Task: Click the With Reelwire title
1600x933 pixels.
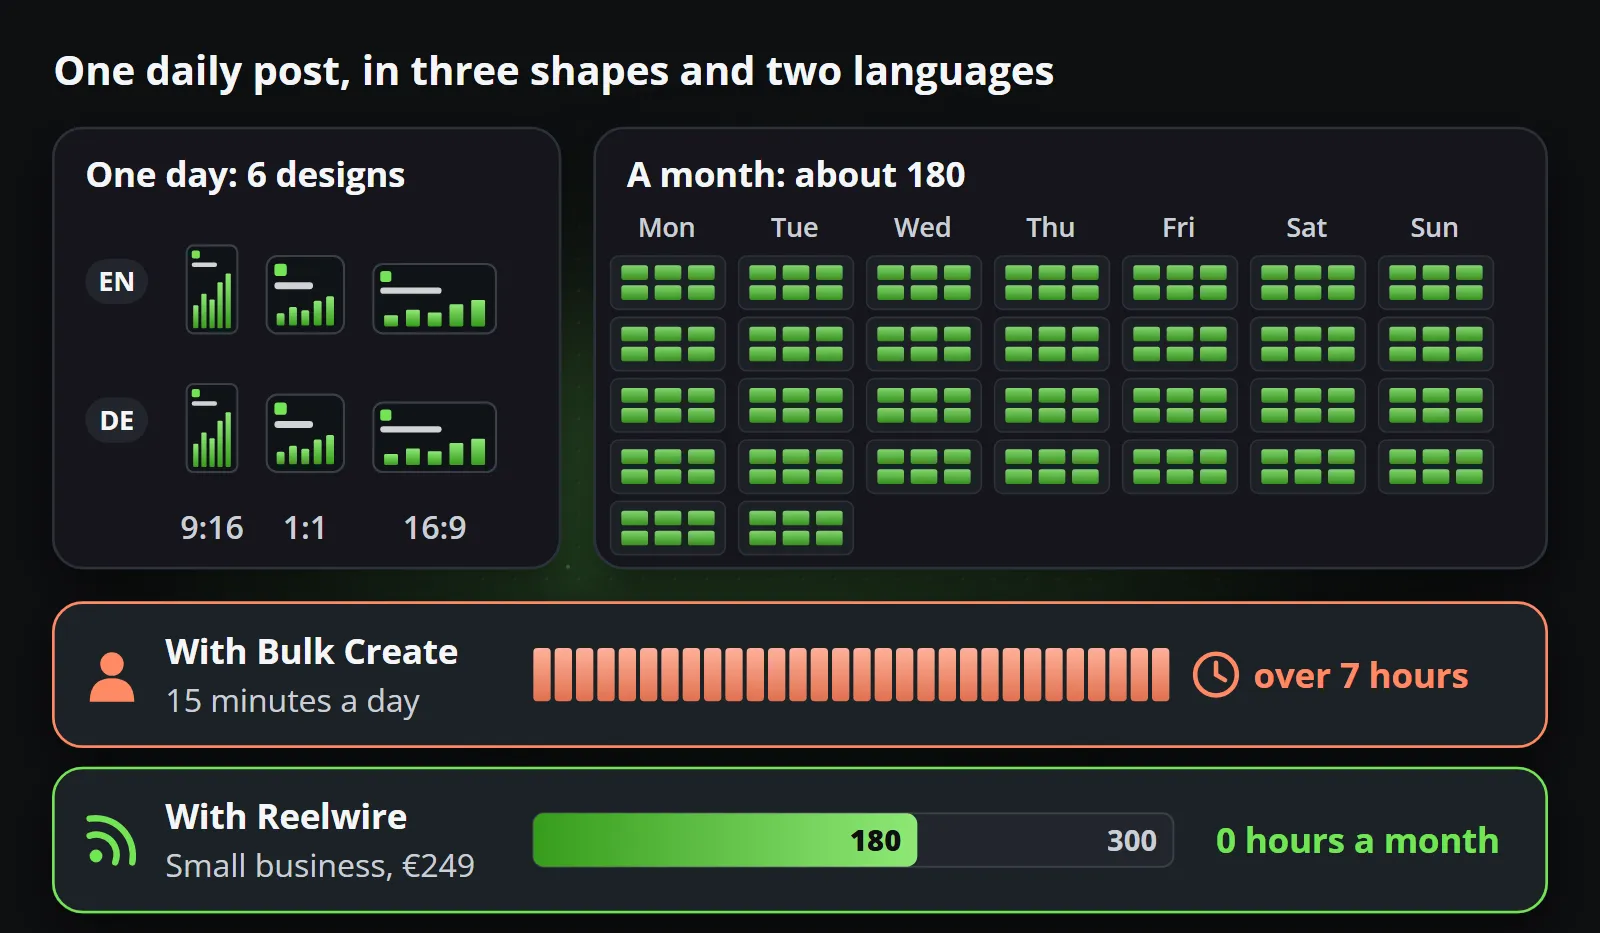Action: (x=286, y=817)
